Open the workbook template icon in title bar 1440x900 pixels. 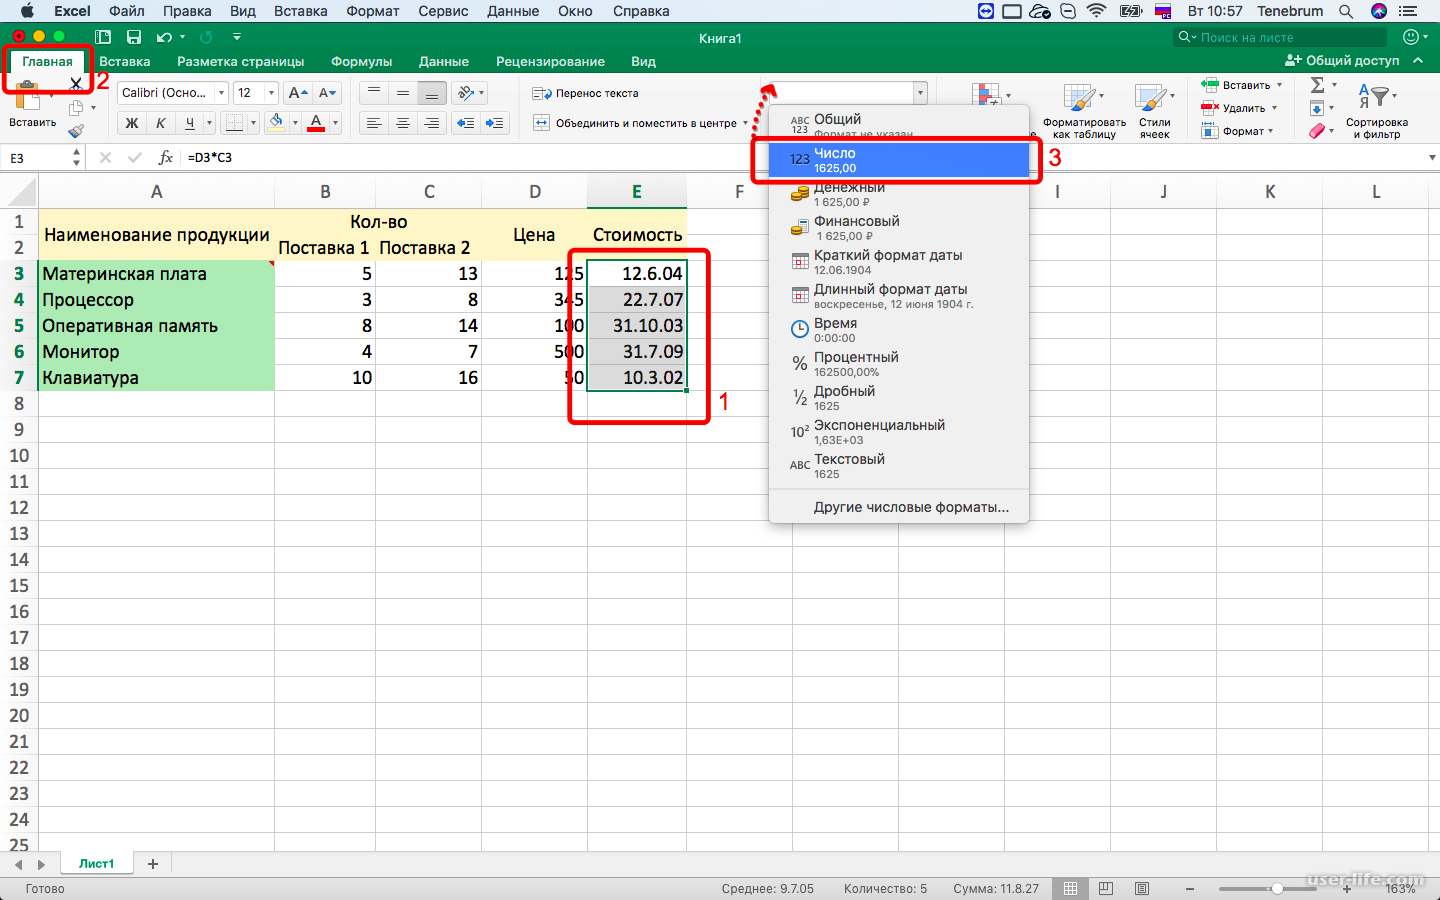click(x=103, y=37)
